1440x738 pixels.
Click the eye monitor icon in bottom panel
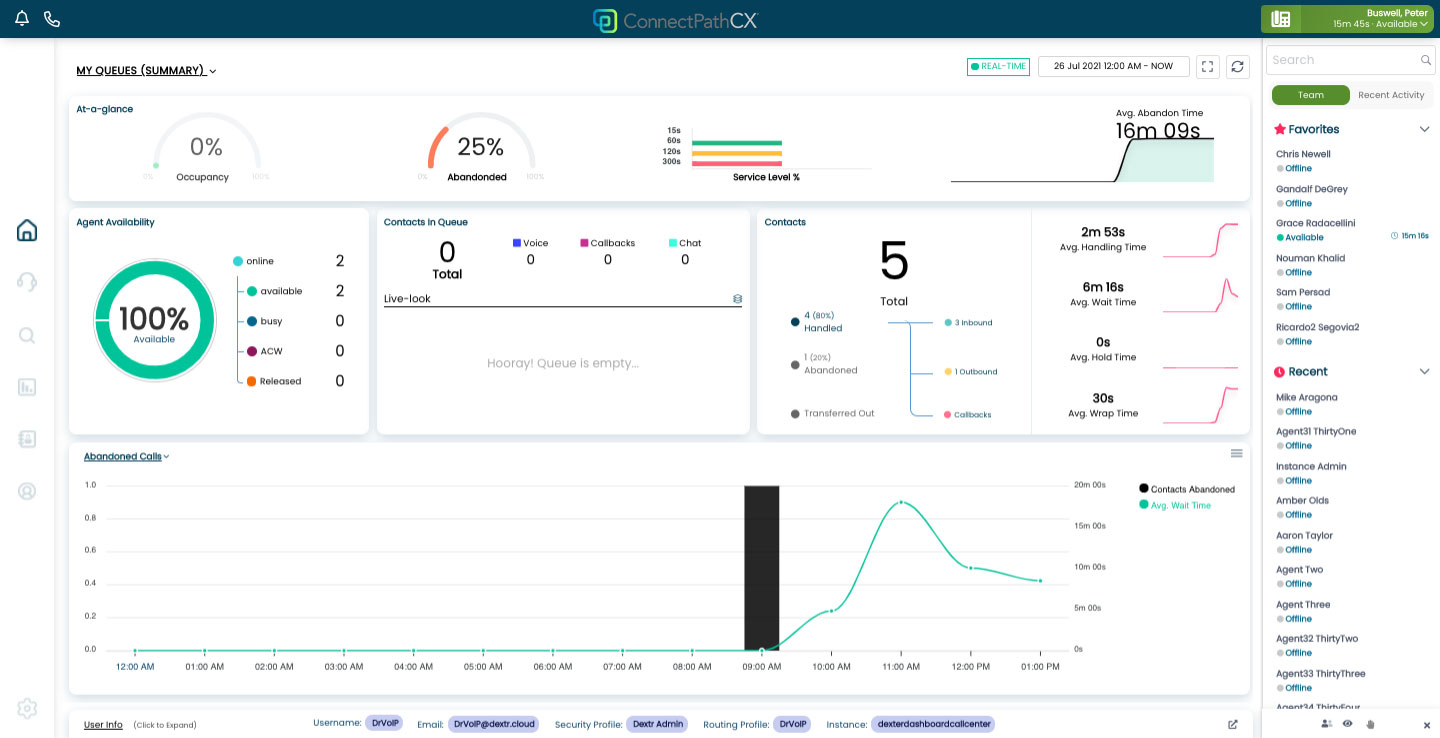click(1348, 724)
